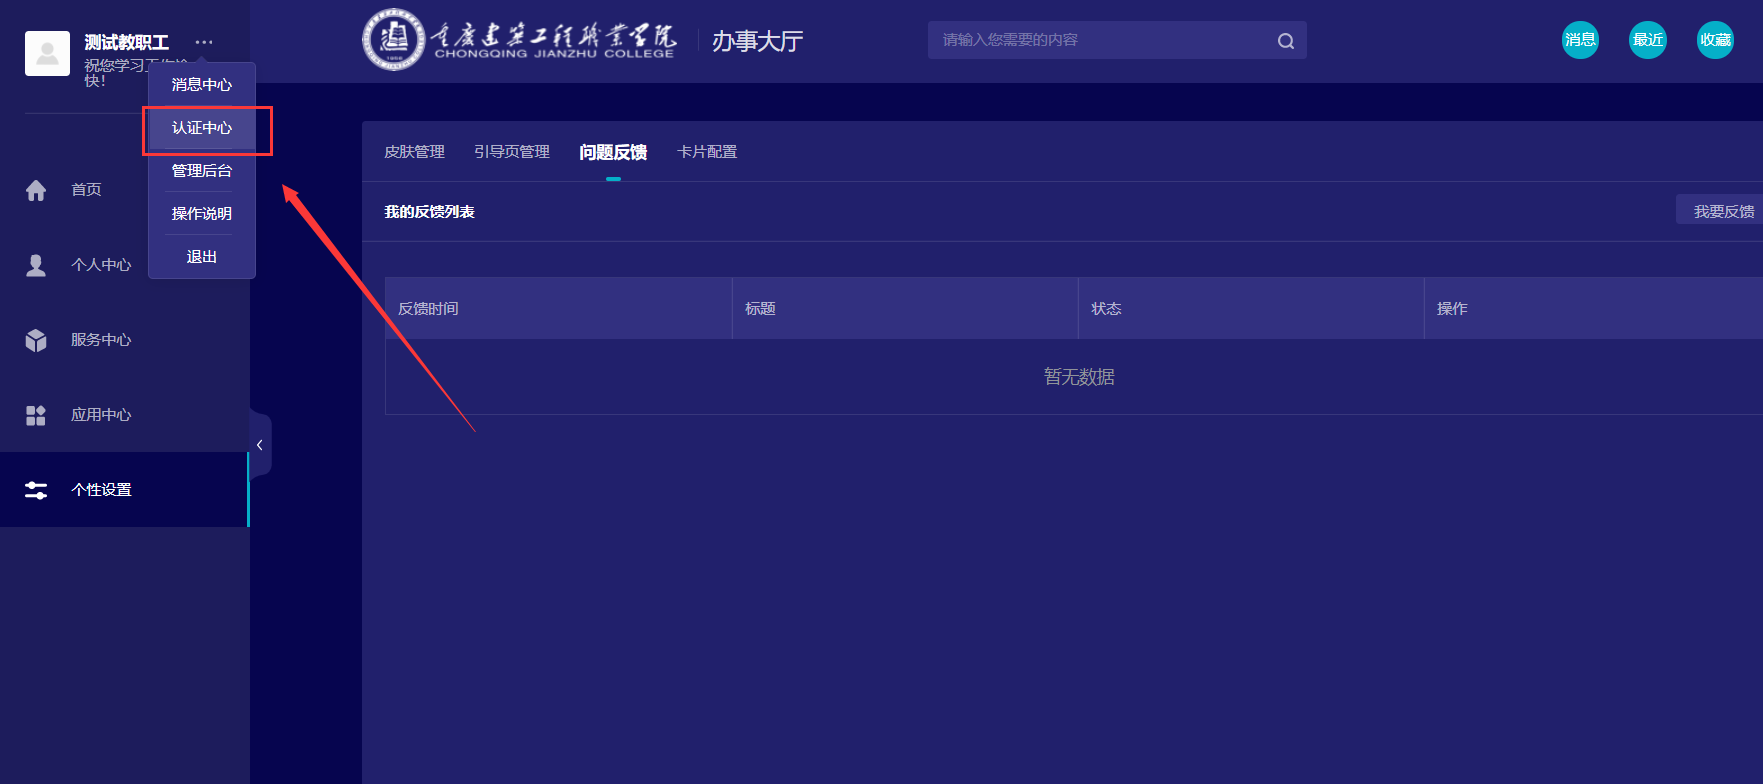Collapse the sidebar with the chevron handle
Image resolution: width=1763 pixels, height=784 pixels.
click(259, 445)
